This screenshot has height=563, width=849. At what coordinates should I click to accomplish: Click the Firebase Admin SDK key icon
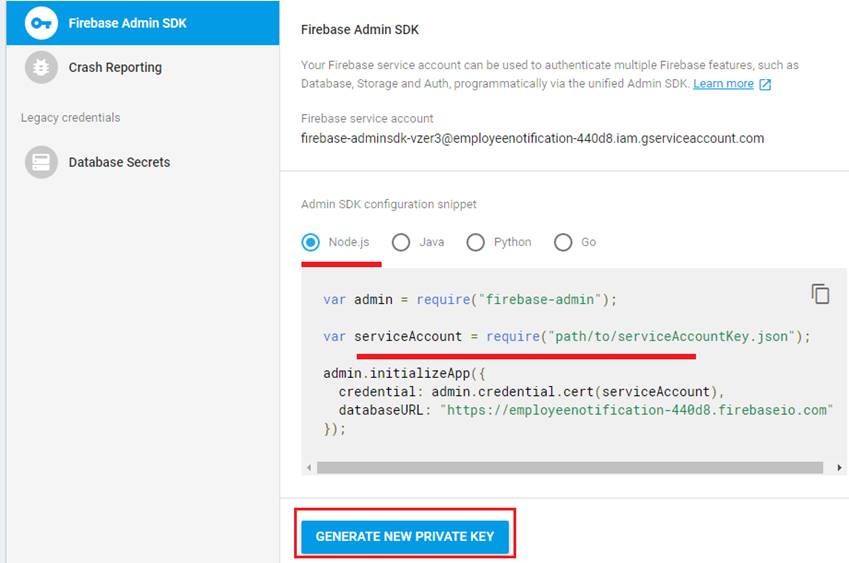41,23
